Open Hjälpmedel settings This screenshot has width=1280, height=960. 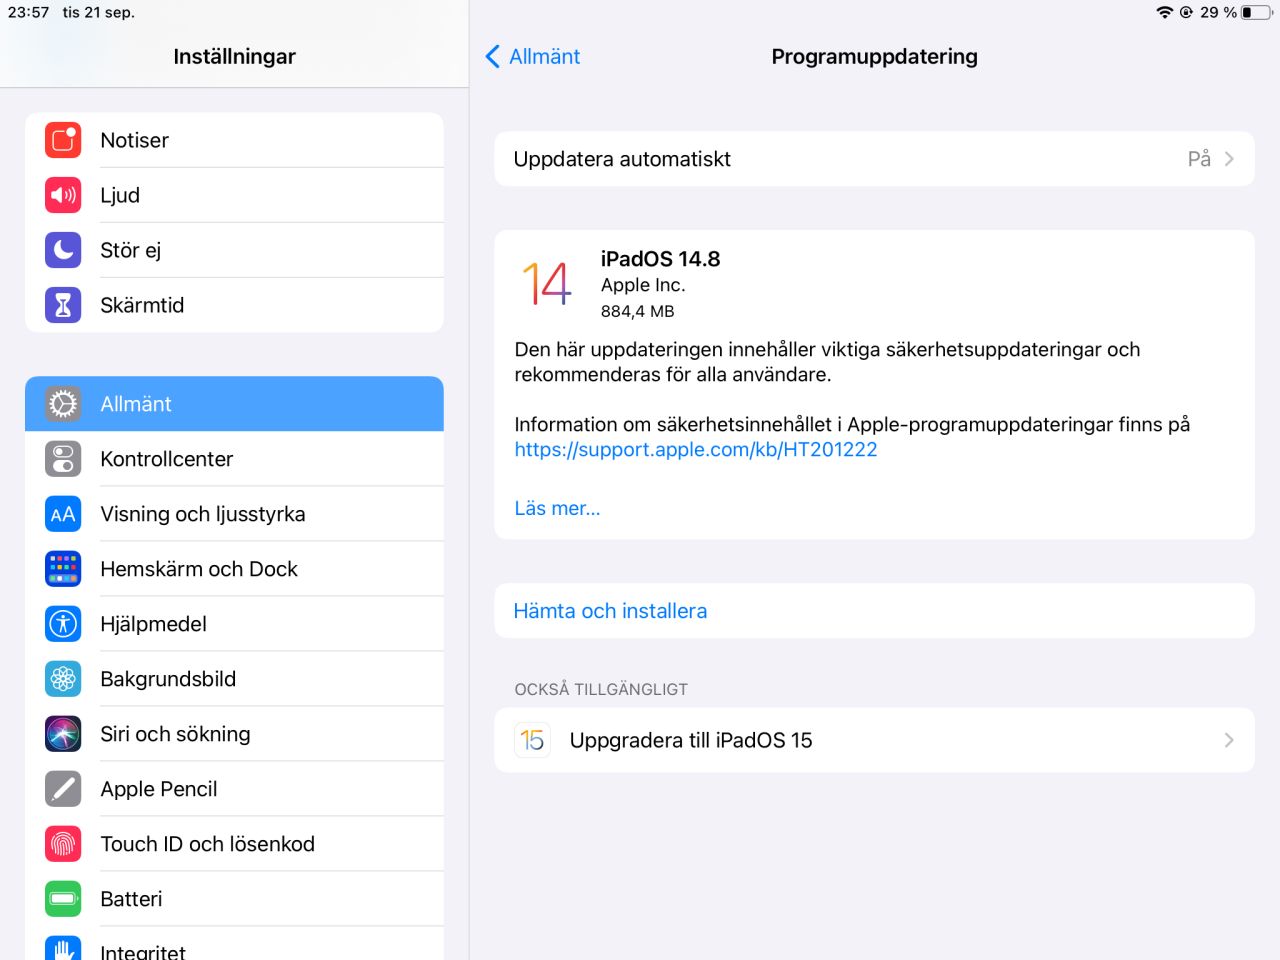tap(234, 624)
